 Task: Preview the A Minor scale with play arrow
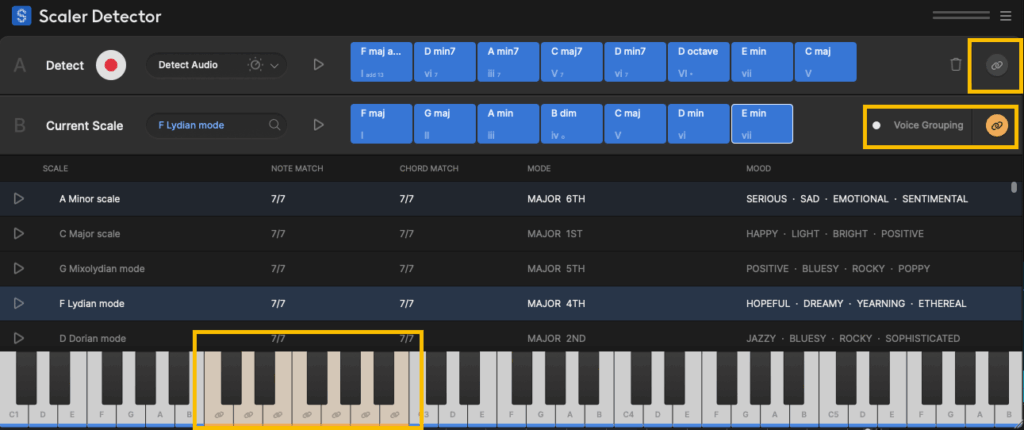pos(18,199)
